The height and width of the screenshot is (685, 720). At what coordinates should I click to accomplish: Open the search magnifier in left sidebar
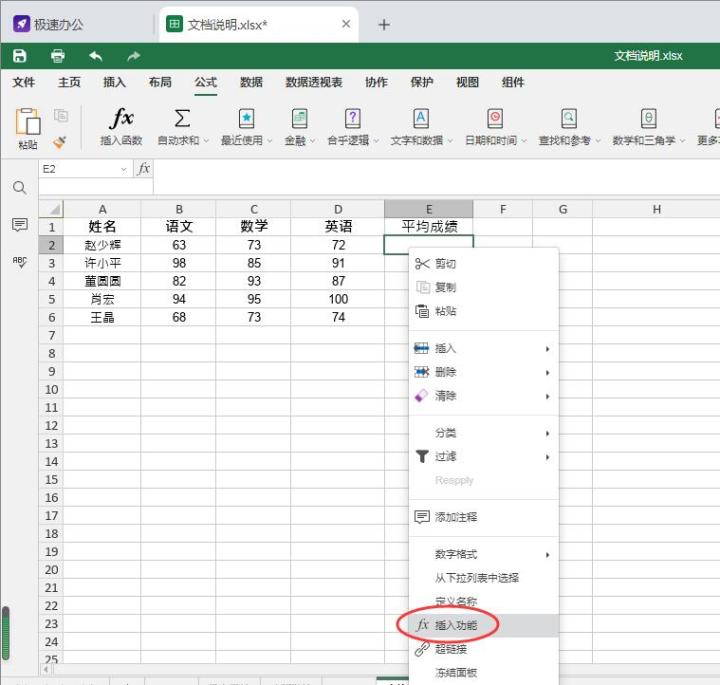(x=19, y=187)
